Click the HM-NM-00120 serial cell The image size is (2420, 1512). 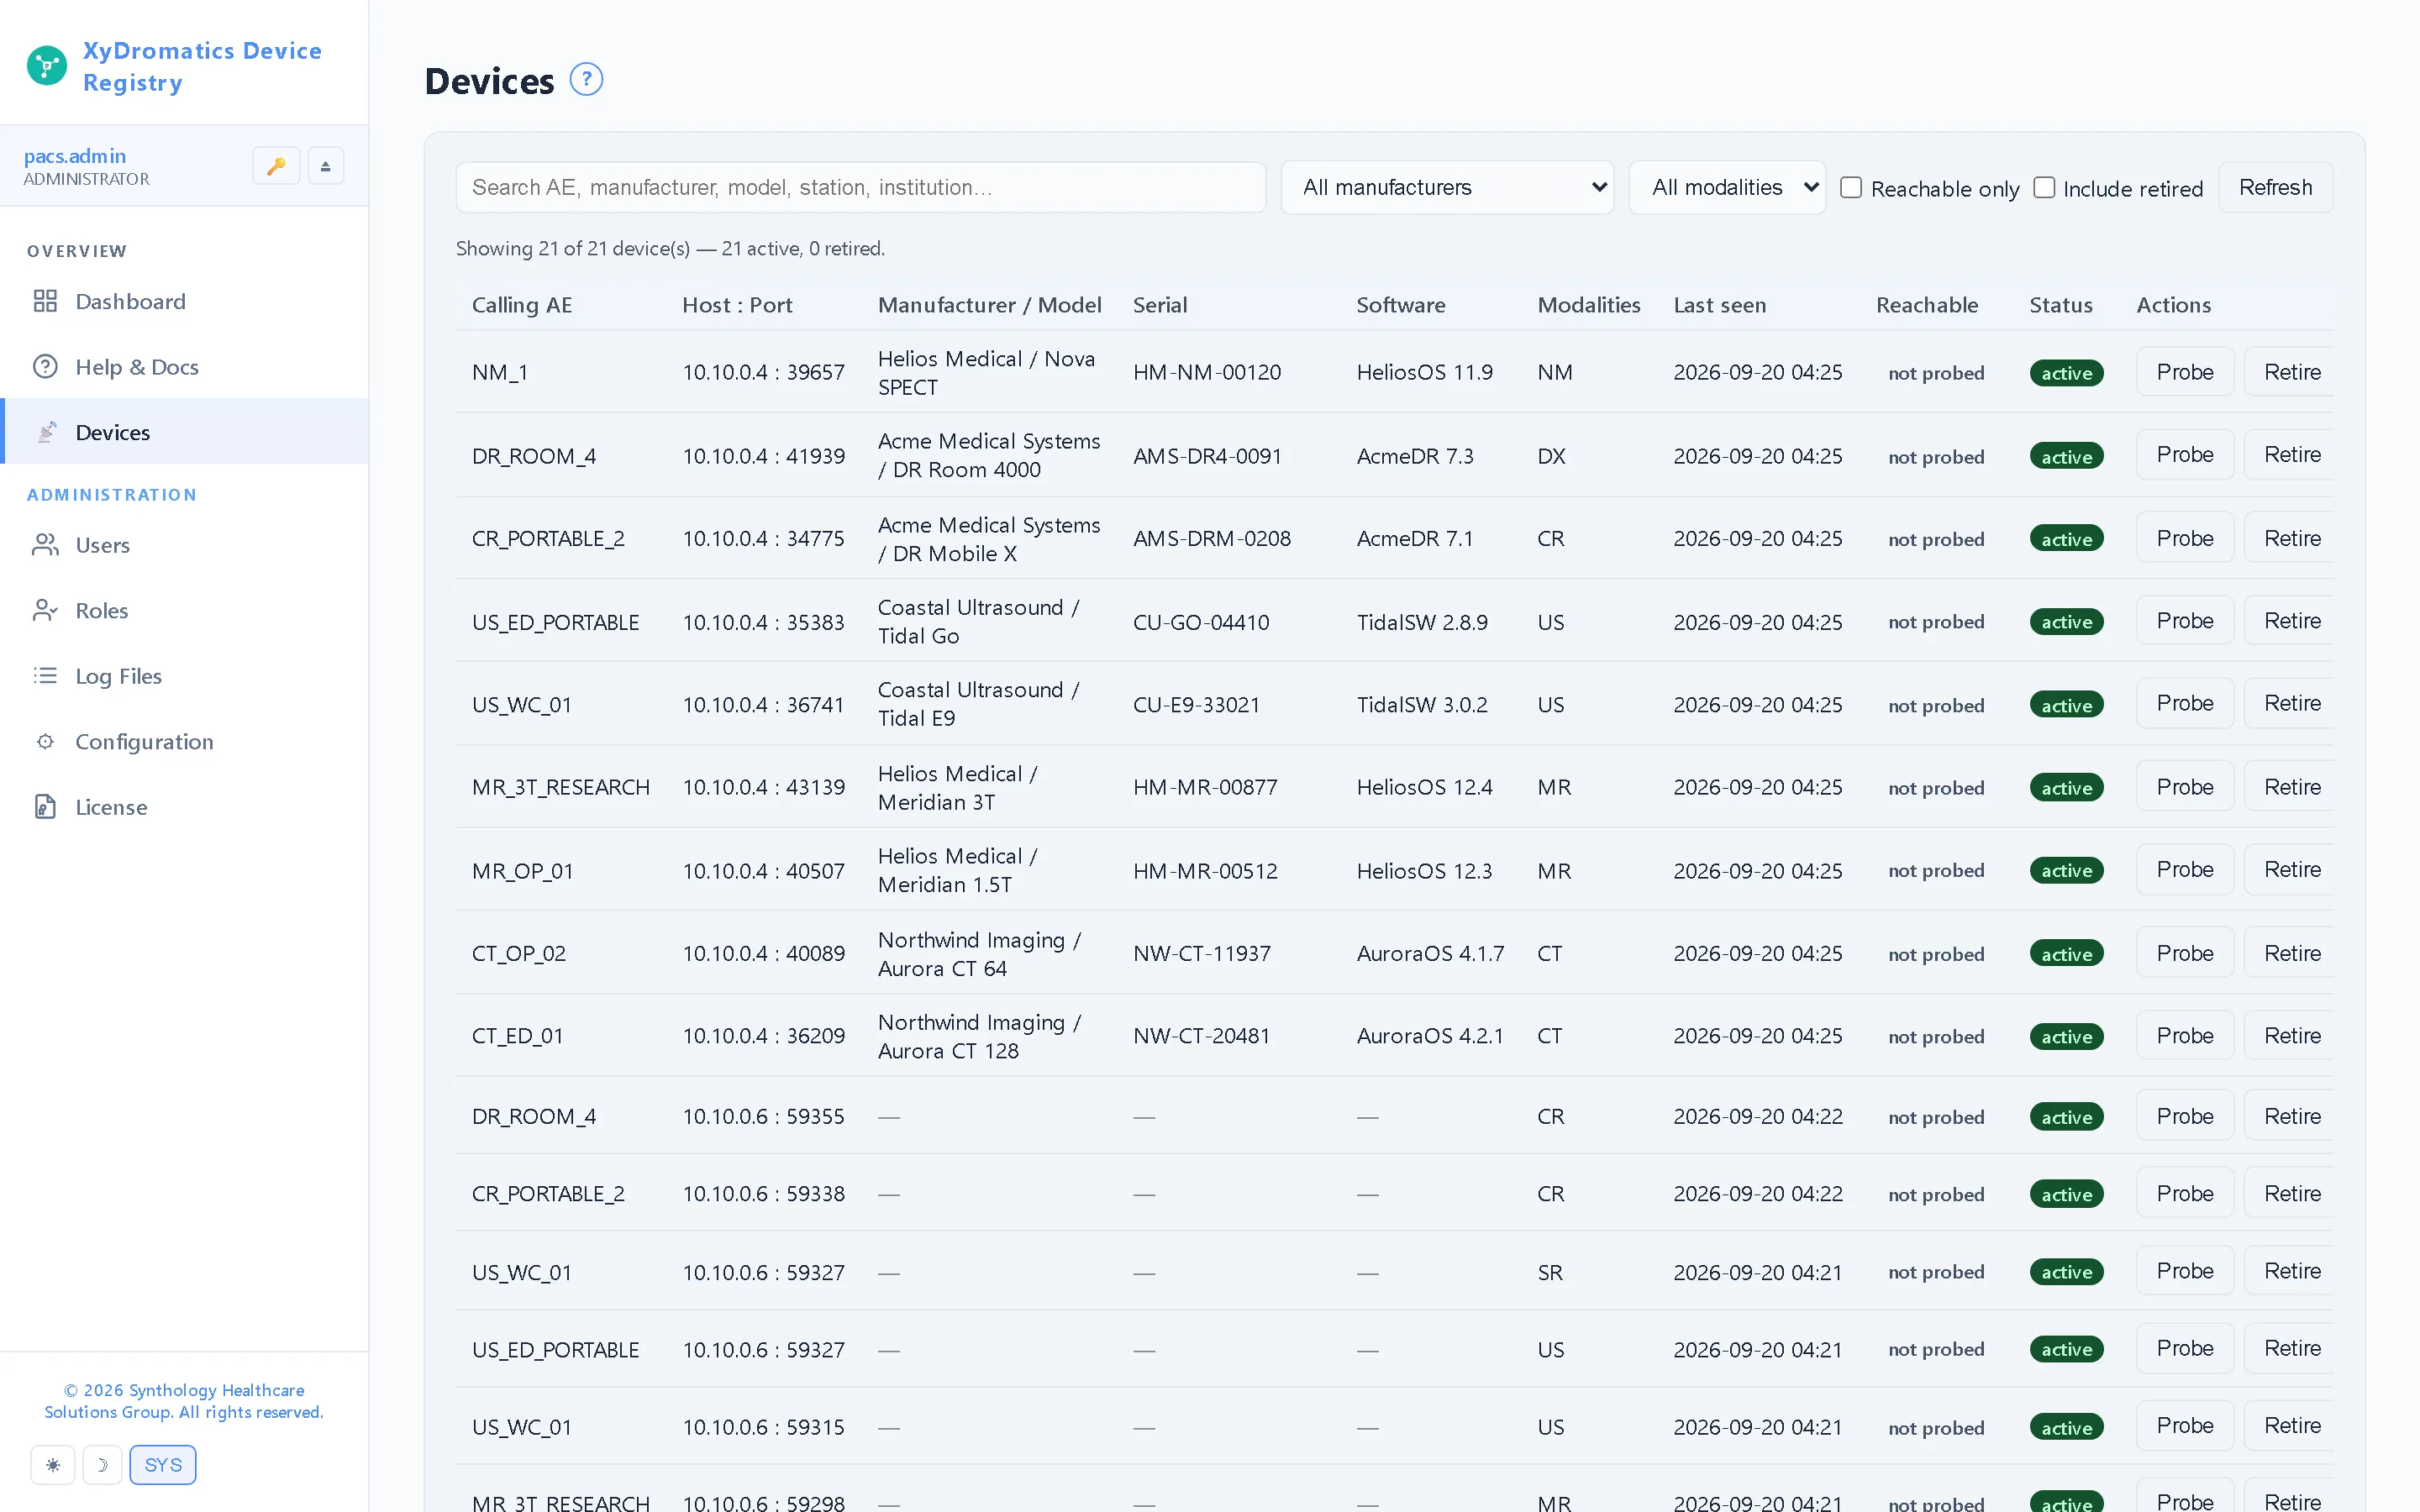(x=1206, y=372)
